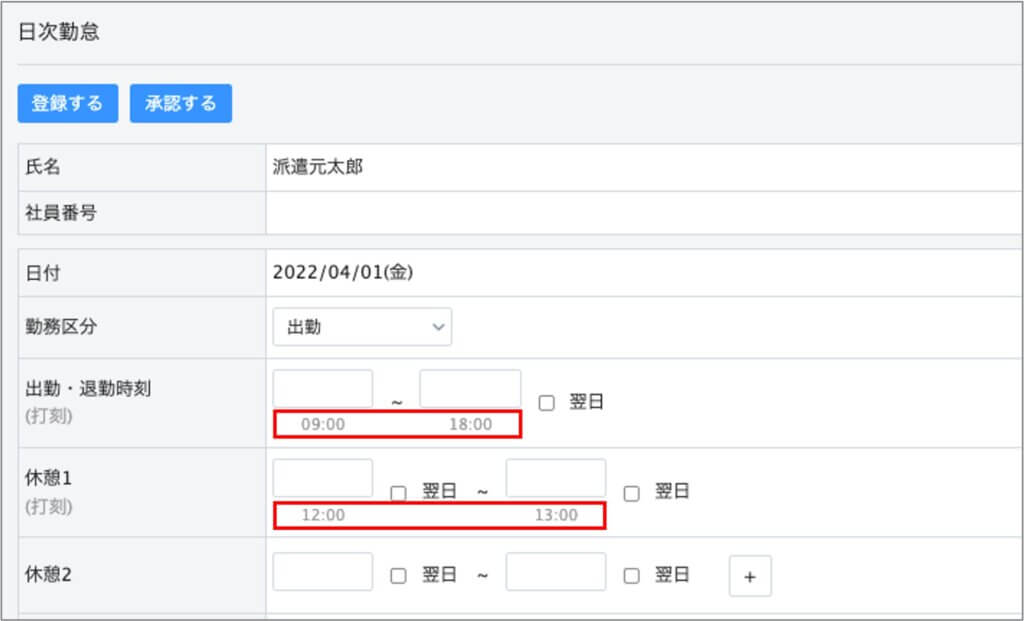Click the stamped 13:00 break end time
The width and height of the screenshot is (1024, 621).
pyautogui.click(x=556, y=515)
